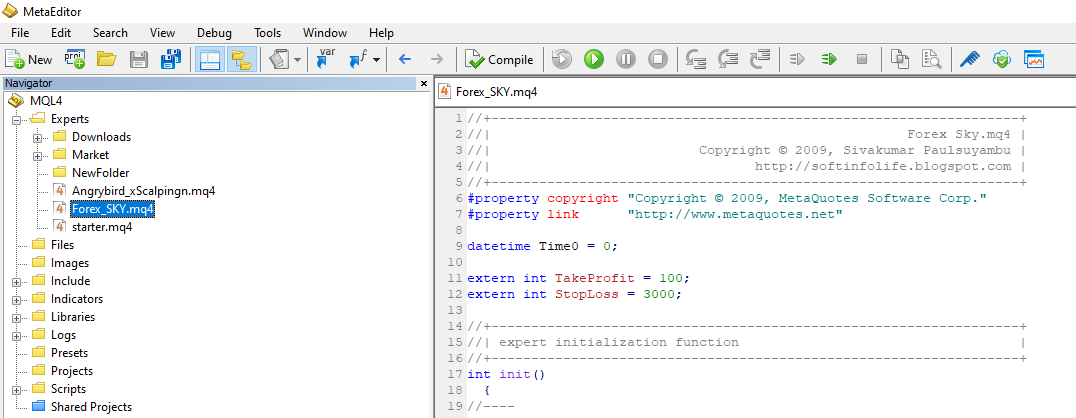1076x418 pixels.
Task: Click the small square stop profiling icon
Action: [862, 60]
